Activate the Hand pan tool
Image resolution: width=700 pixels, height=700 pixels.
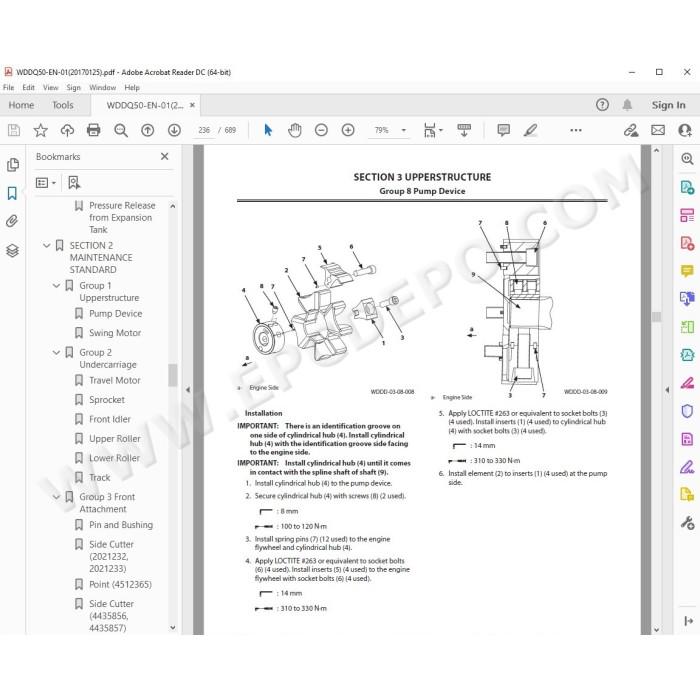pyautogui.click(x=295, y=130)
